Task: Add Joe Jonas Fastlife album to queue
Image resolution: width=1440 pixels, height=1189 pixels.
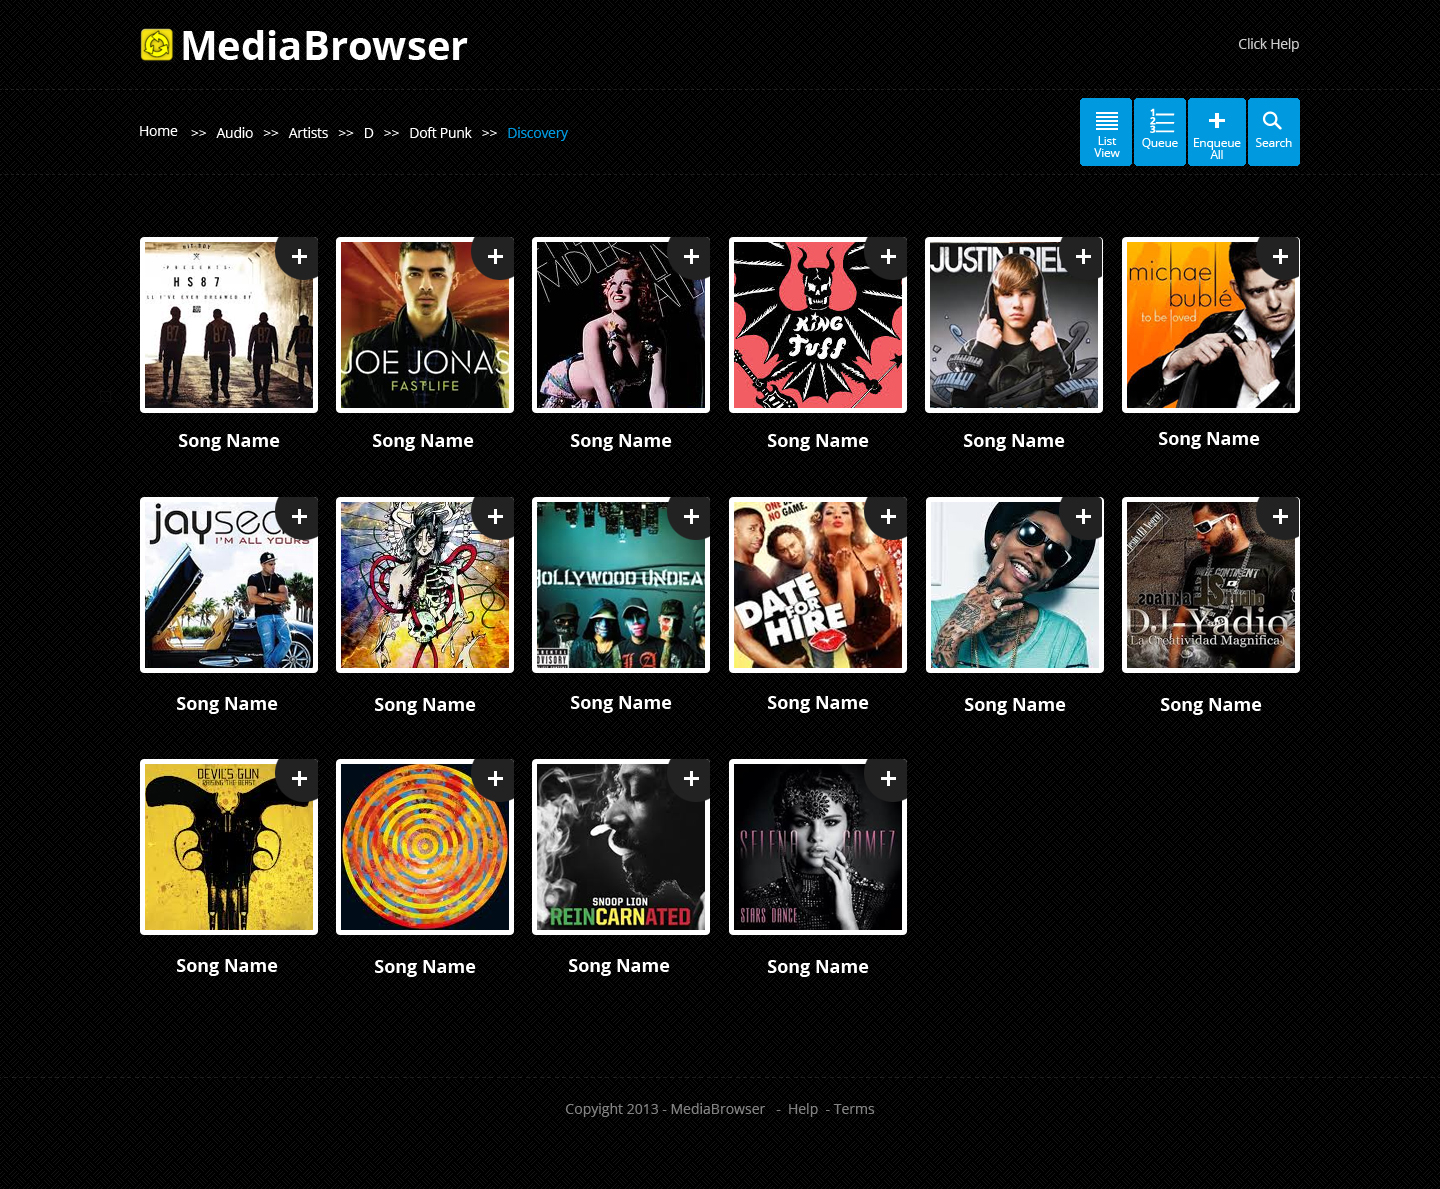Action: pos(495,257)
